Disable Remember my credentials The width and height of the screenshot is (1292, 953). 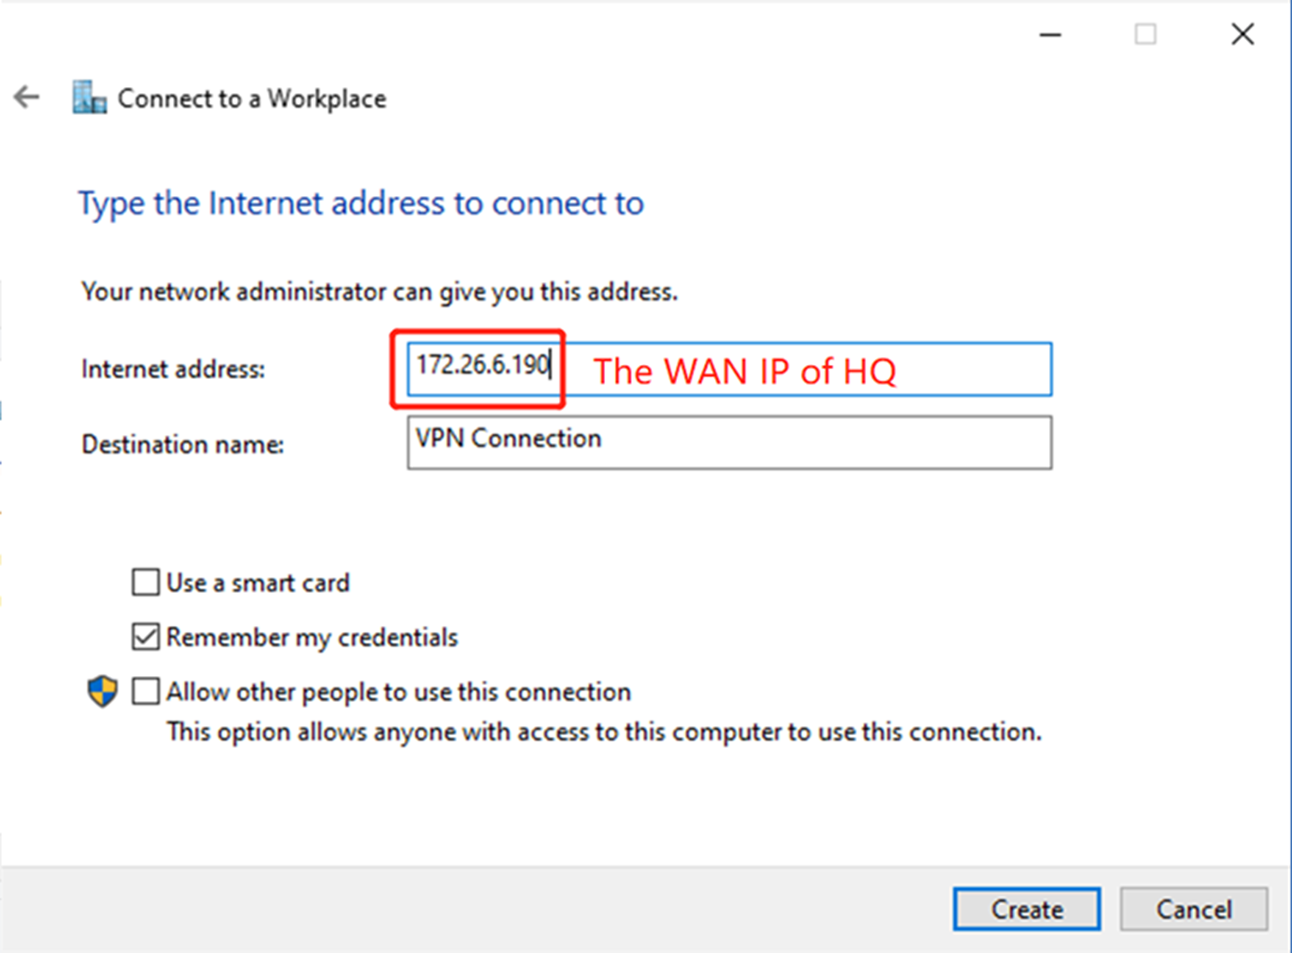(x=145, y=636)
